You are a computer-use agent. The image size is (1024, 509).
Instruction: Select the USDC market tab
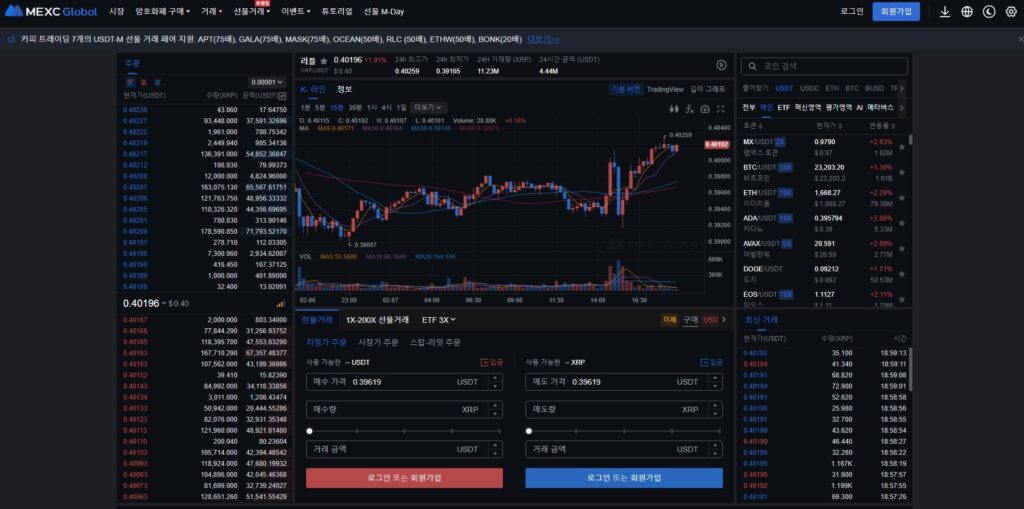[x=809, y=88]
